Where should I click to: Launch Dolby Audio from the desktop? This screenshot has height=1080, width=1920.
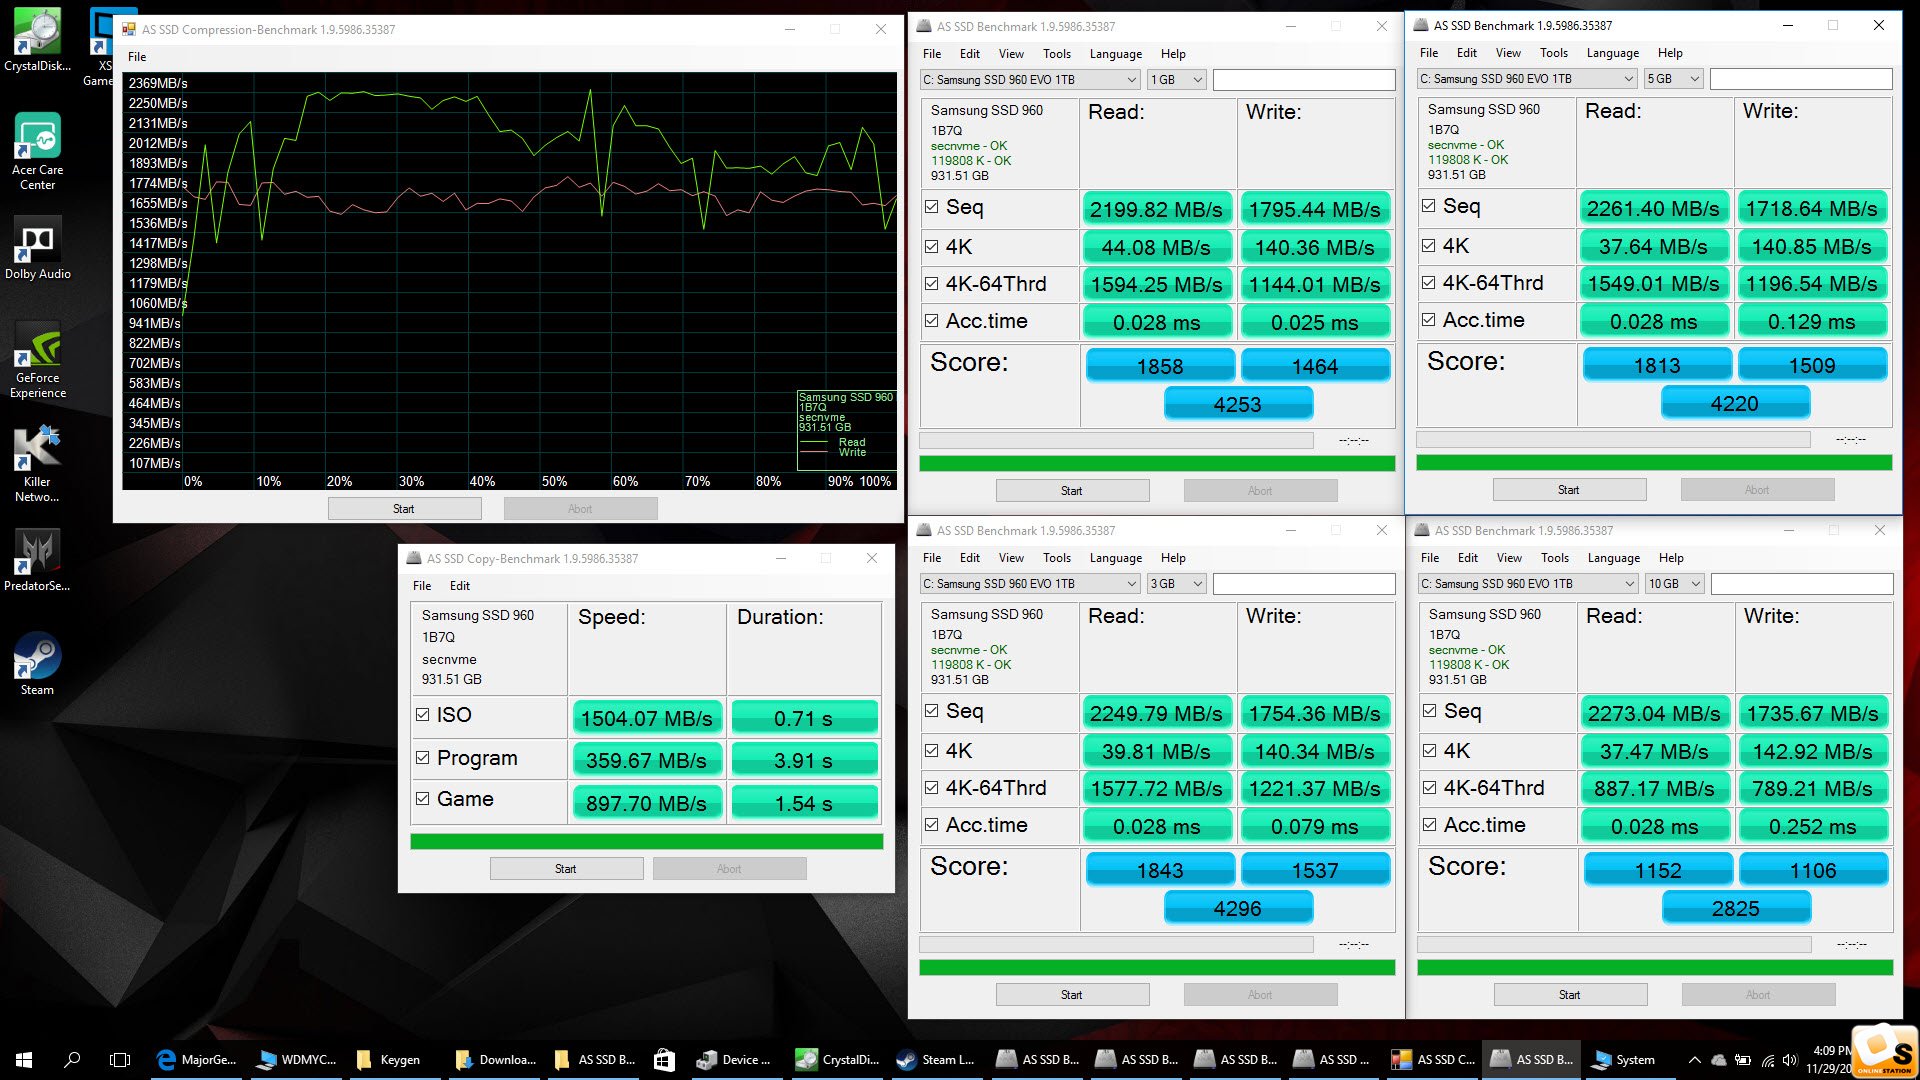pos(38,248)
